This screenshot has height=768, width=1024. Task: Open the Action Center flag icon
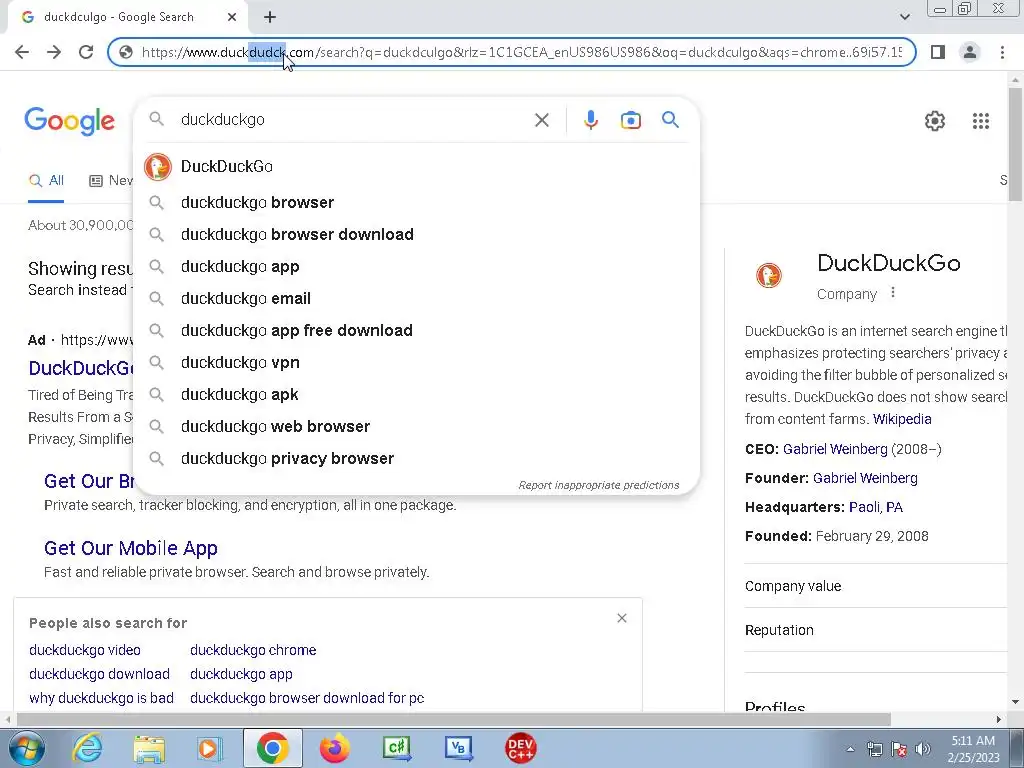click(x=899, y=749)
